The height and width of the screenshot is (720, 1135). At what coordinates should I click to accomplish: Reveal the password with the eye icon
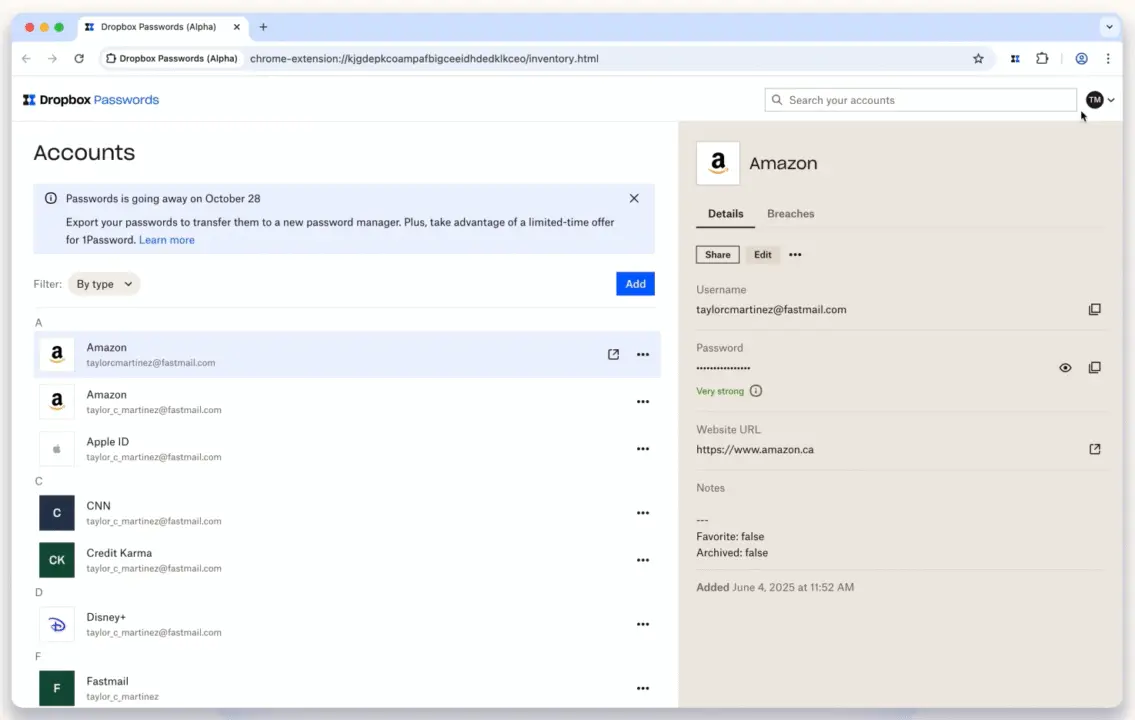(x=1065, y=368)
